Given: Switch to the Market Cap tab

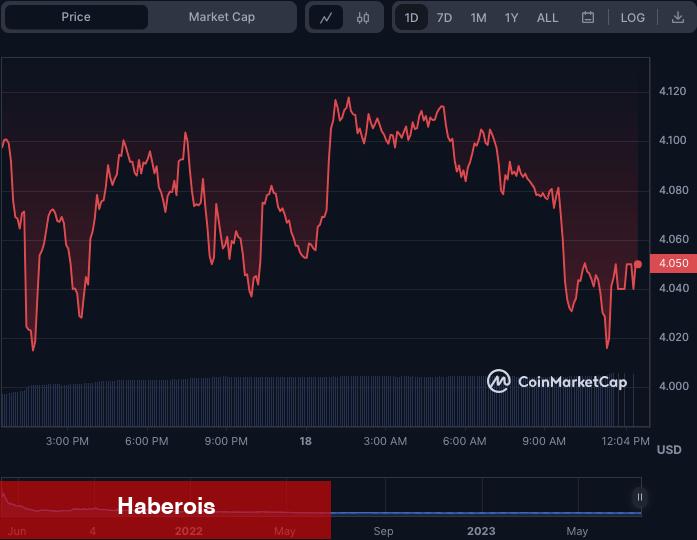Looking at the screenshot, I should [221, 17].
